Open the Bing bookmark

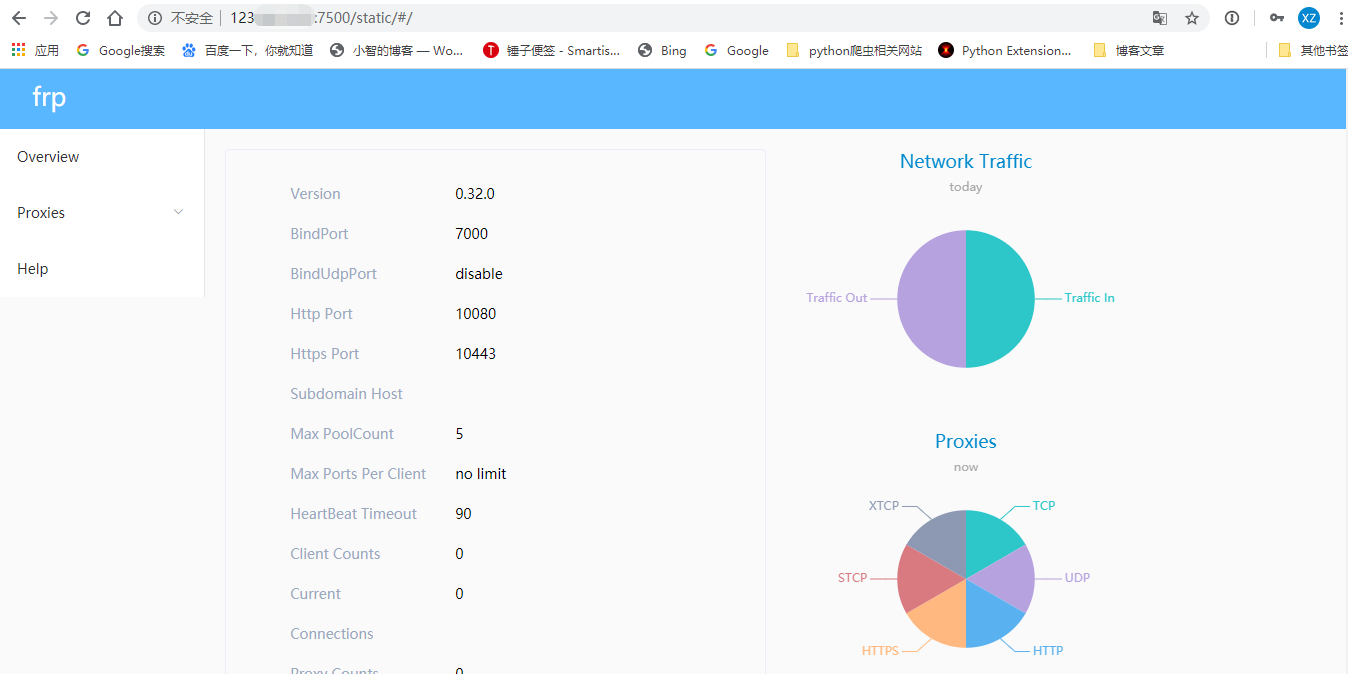coord(662,50)
